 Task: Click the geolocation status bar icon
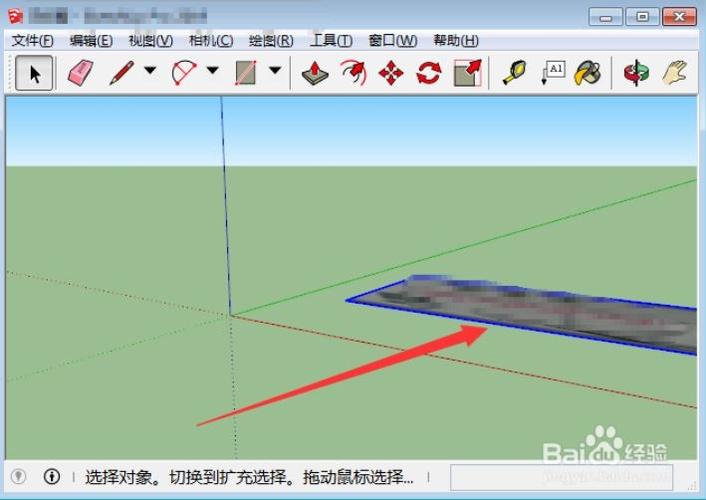pyautogui.click(x=18, y=476)
